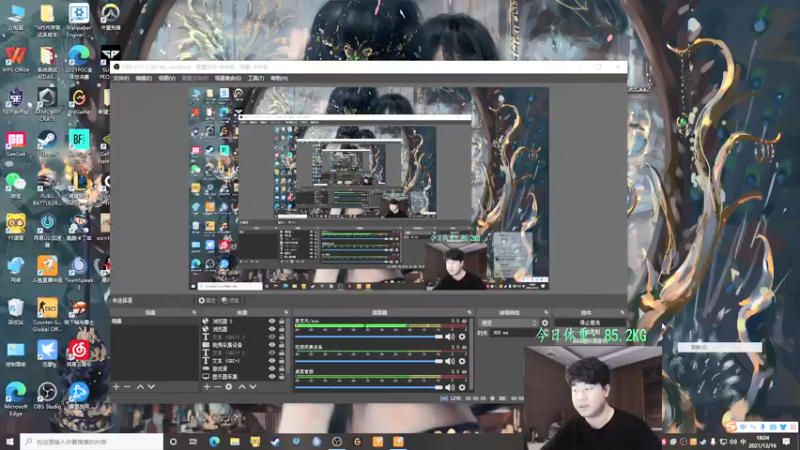This screenshot has height=450, width=800.
Task: Mute the 视频采集设备 mixer speaker icon
Action: (449, 361)
